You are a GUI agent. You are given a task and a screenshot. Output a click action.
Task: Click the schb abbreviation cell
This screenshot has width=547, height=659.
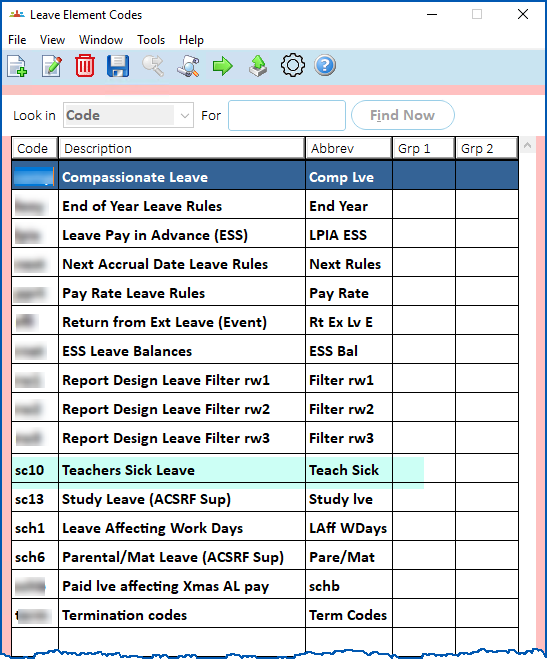pyautogui.click(x=349, y=585)
